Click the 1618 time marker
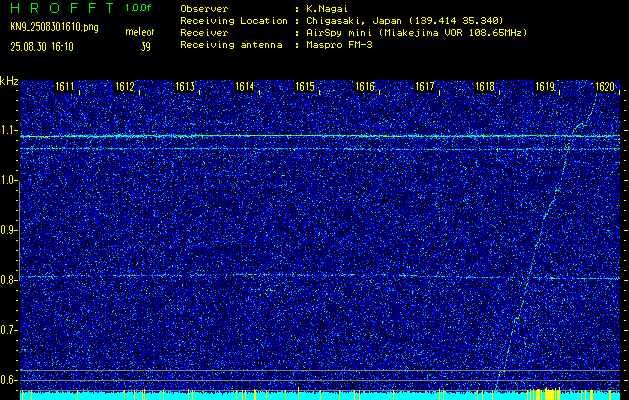629x400 pixels. (x=485, y=87)
